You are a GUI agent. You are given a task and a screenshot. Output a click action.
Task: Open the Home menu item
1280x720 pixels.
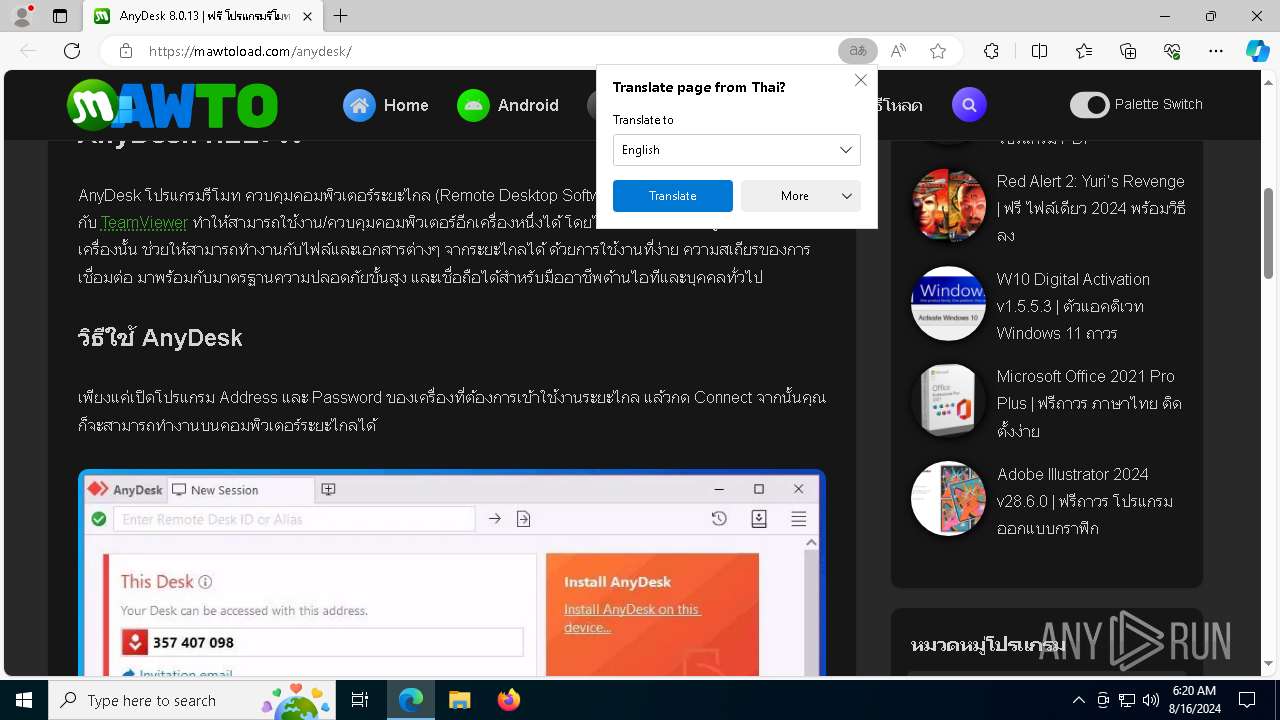coord(406,105)
